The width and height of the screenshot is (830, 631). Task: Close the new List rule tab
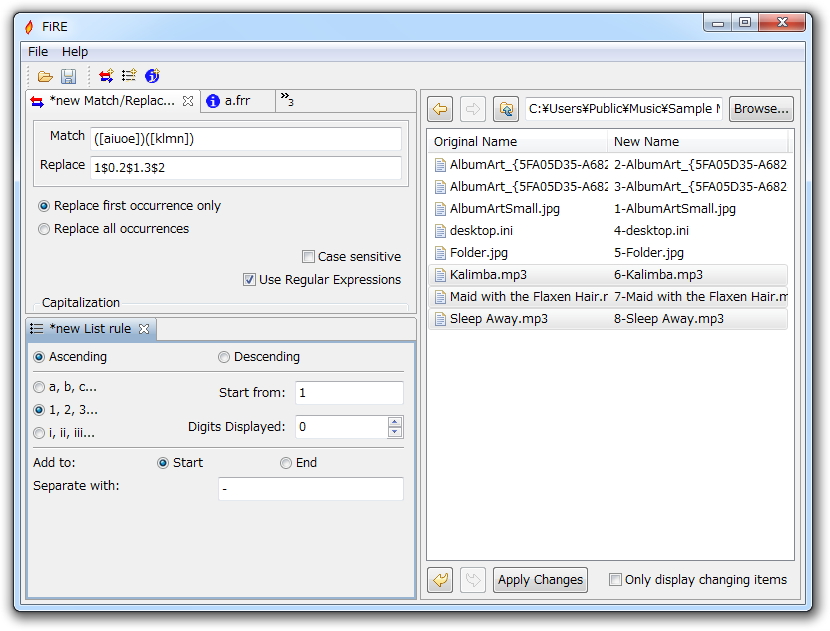pos(144,329)
